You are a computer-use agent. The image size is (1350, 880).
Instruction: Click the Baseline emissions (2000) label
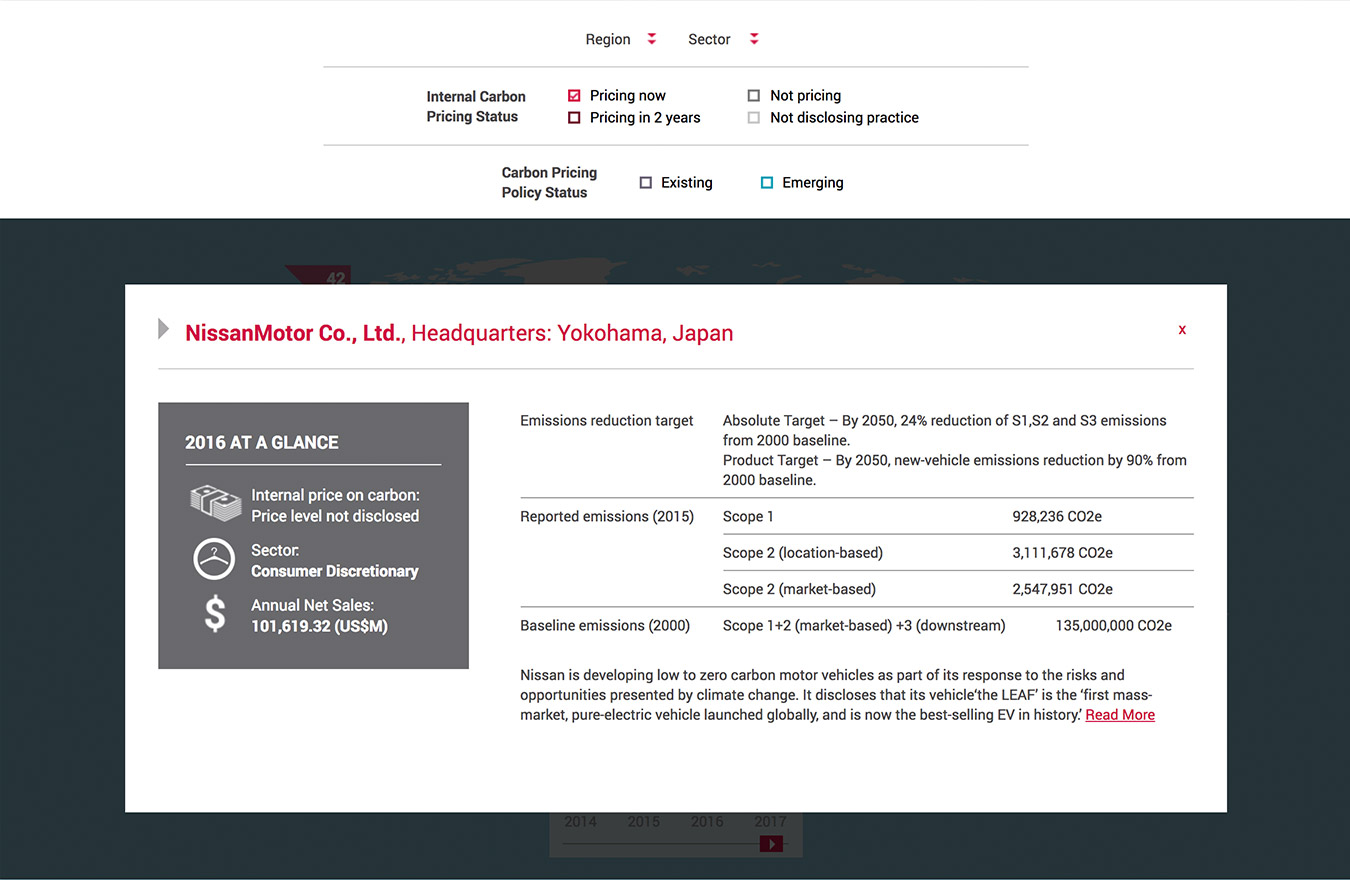click(x=605, y=626)
